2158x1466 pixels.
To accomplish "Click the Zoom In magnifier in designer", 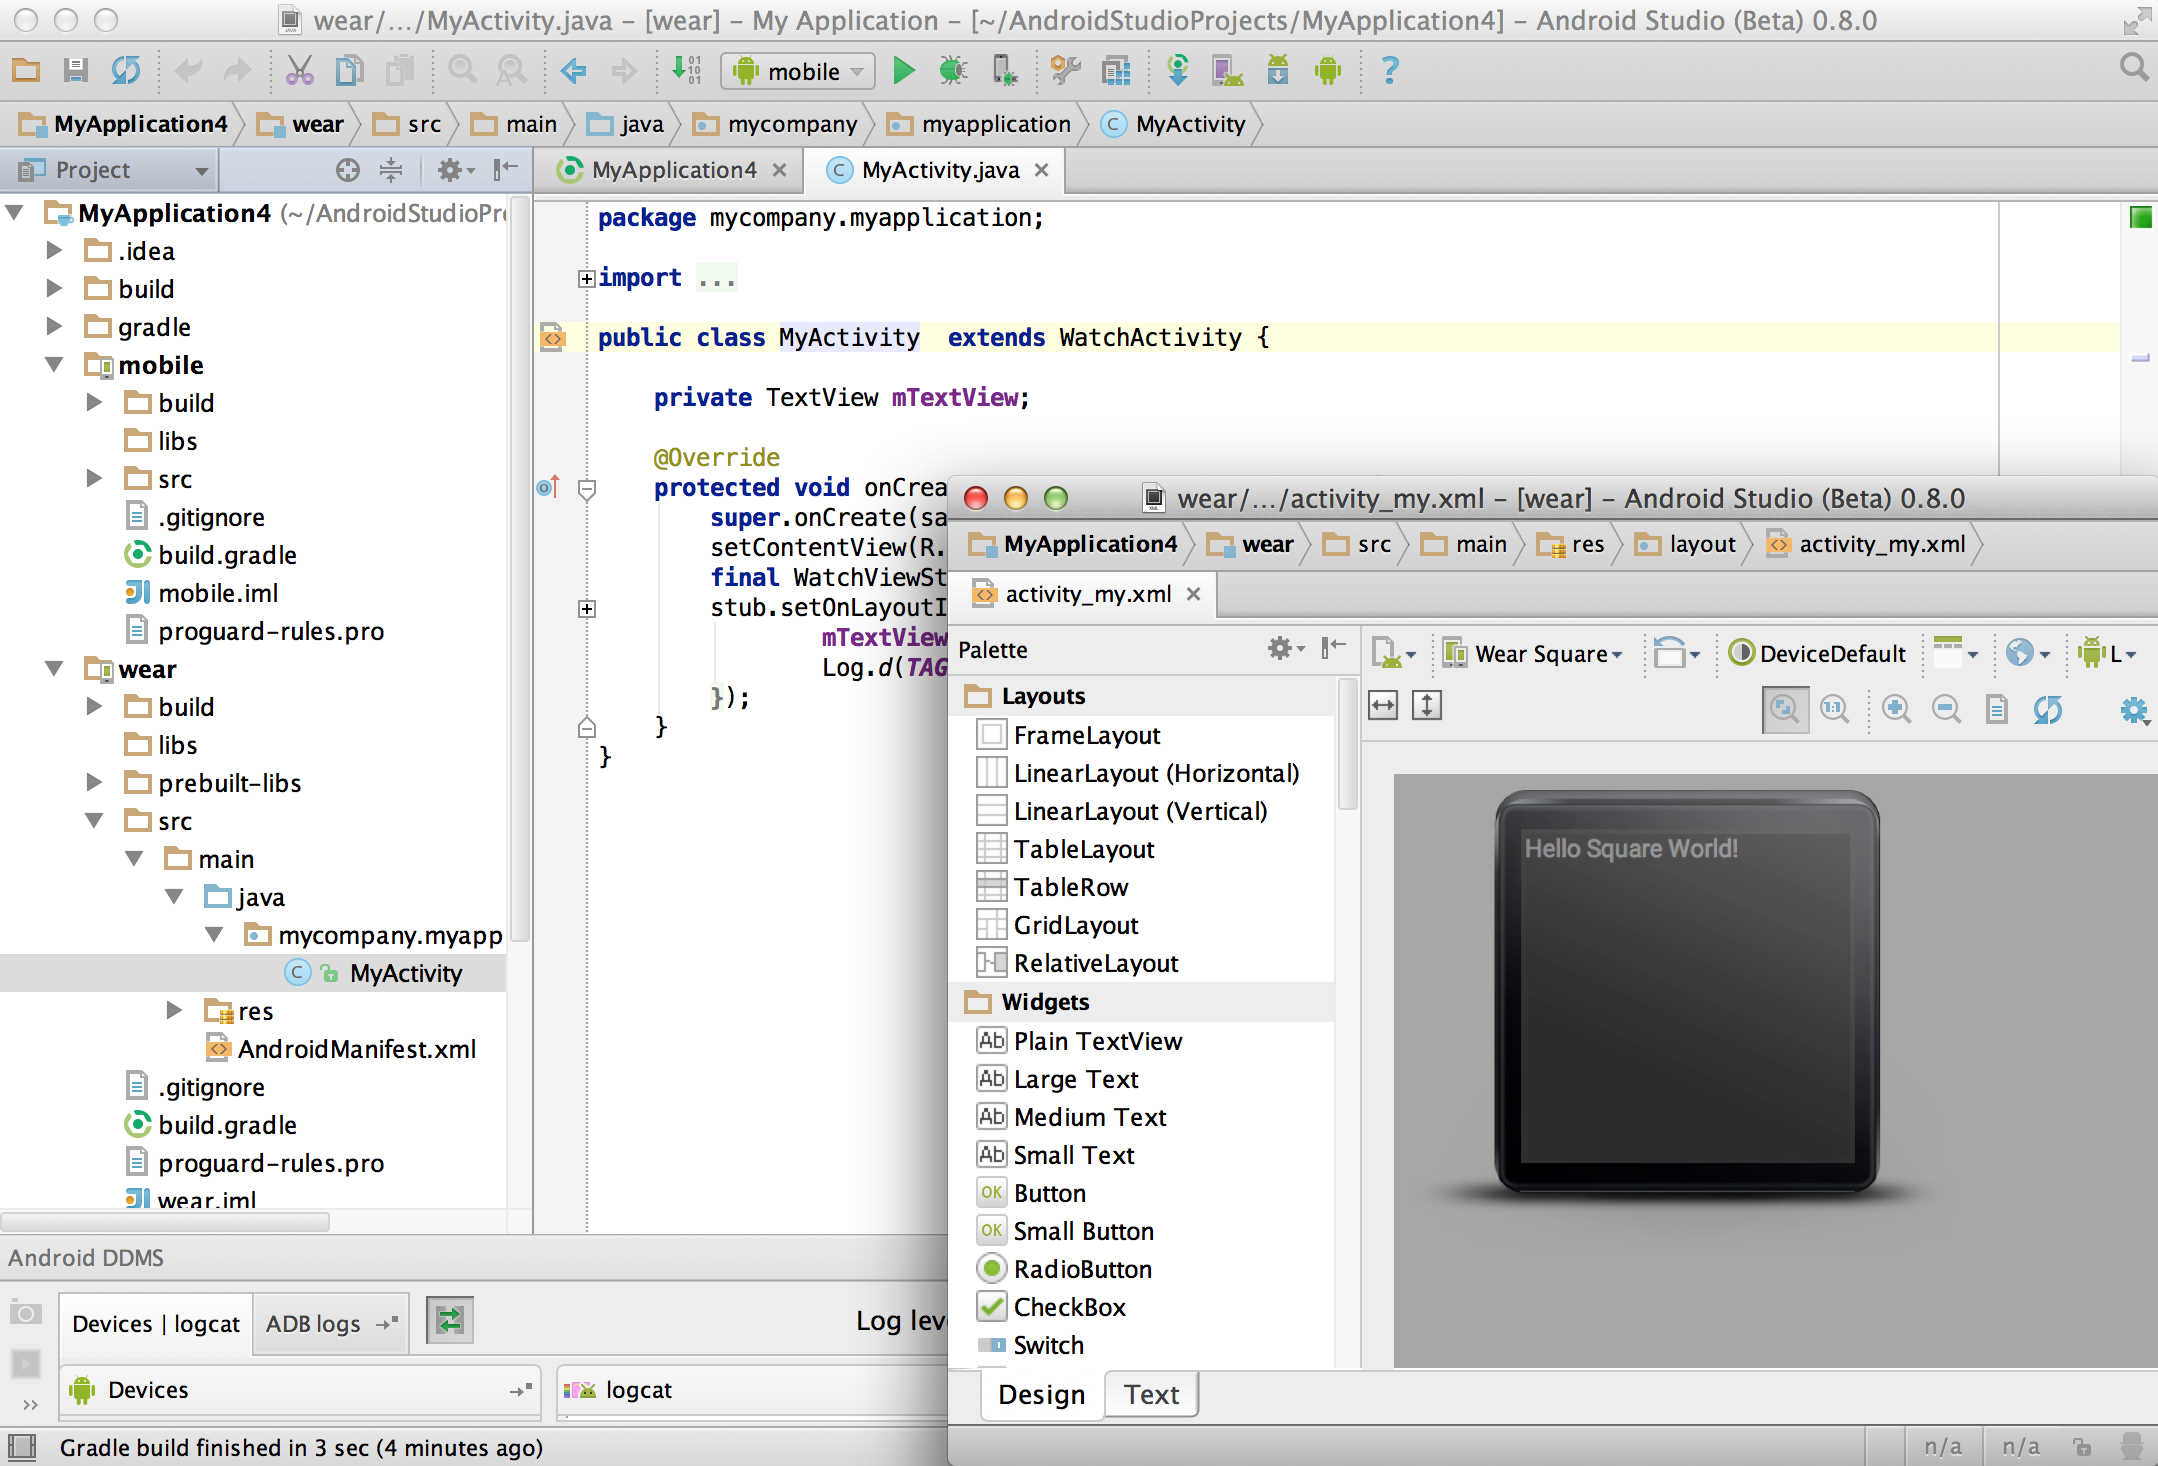I will pyautogui.click(x=1896, y=709).
